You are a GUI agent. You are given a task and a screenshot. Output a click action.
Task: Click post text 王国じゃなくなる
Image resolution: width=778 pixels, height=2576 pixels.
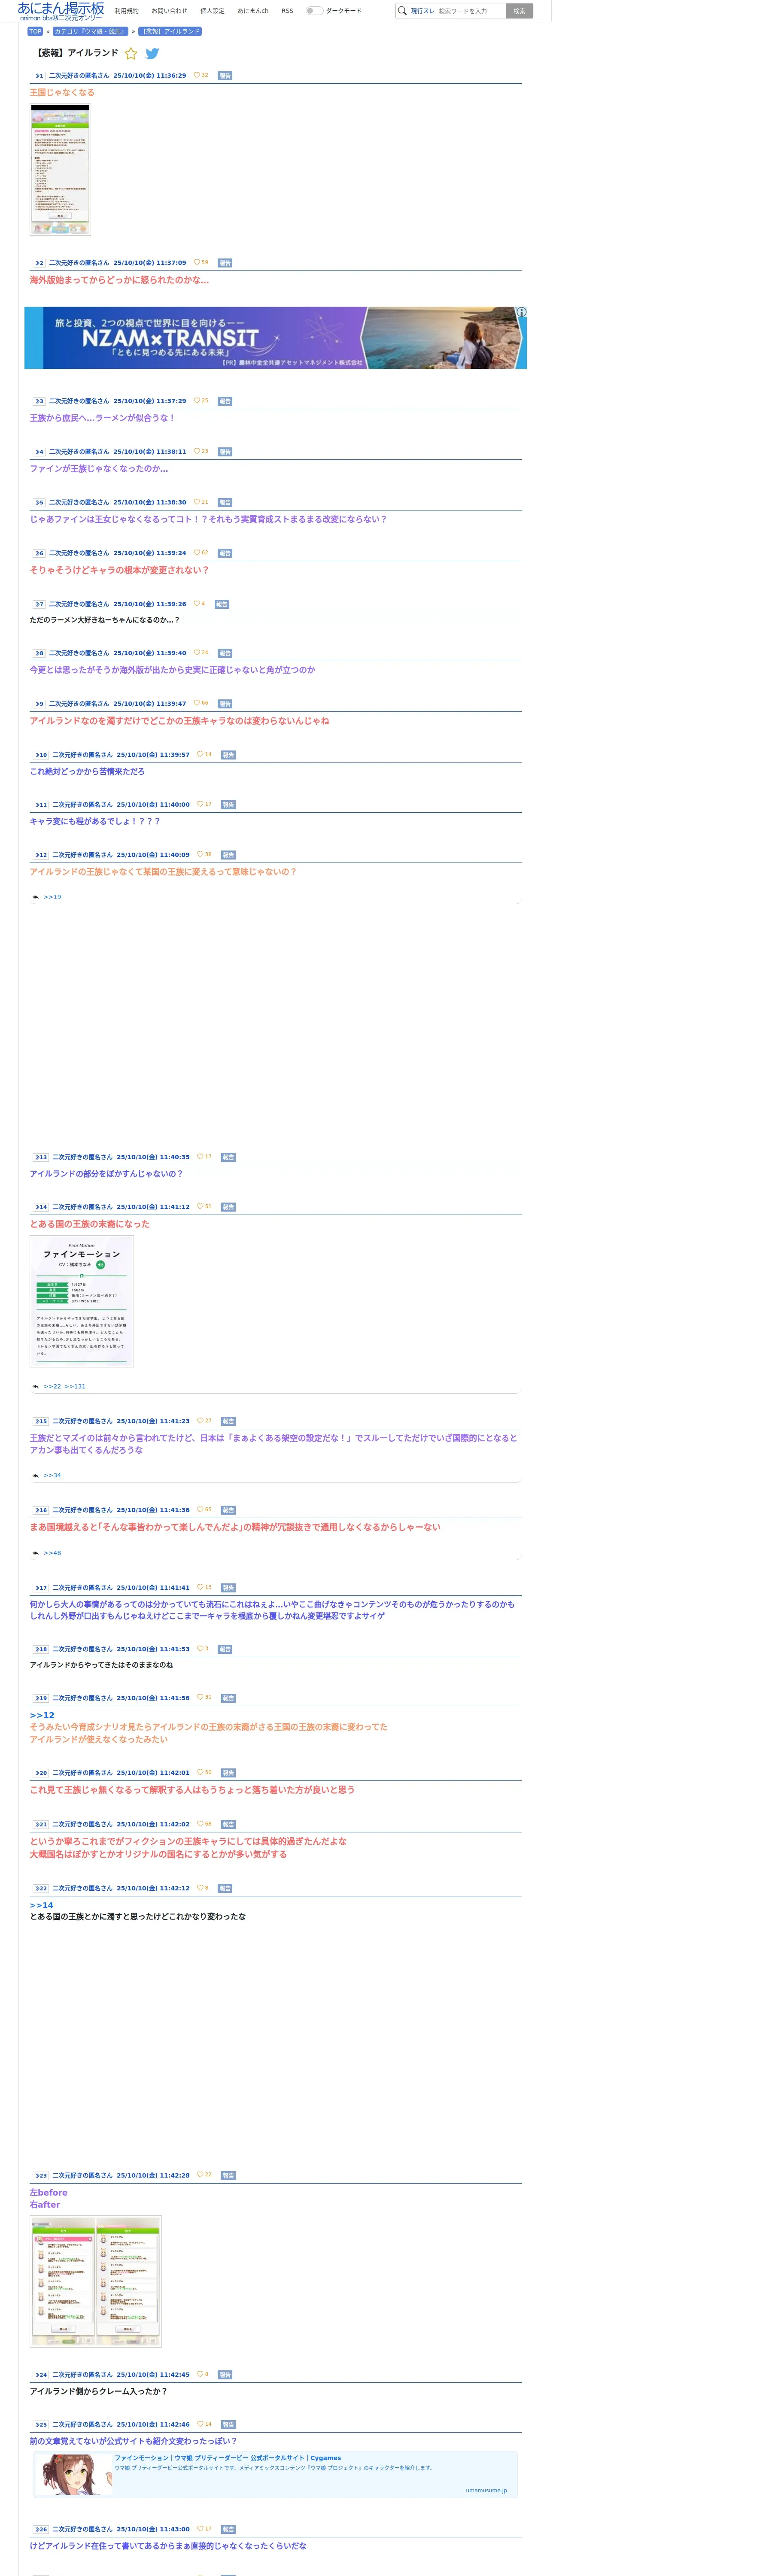point(62,93)
